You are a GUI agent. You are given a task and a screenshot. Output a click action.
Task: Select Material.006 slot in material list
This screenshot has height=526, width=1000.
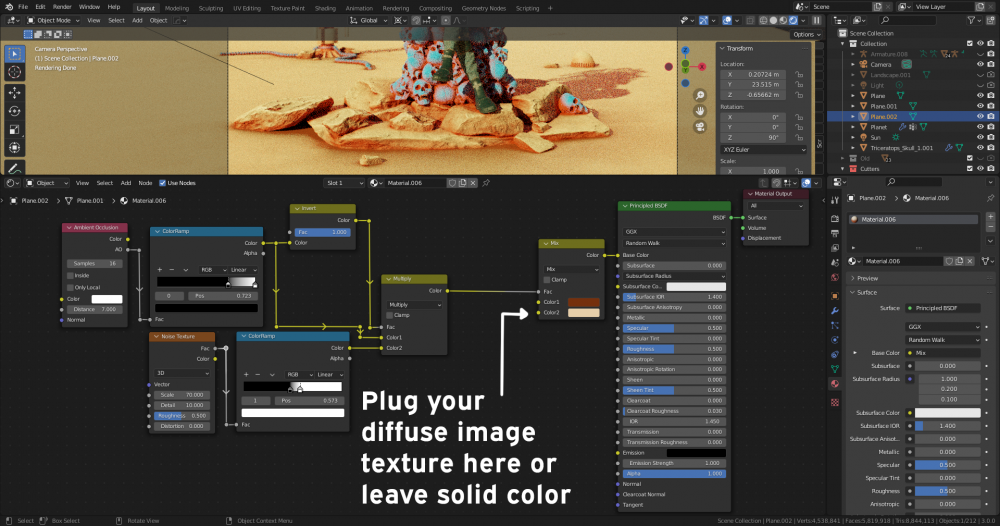913,219
